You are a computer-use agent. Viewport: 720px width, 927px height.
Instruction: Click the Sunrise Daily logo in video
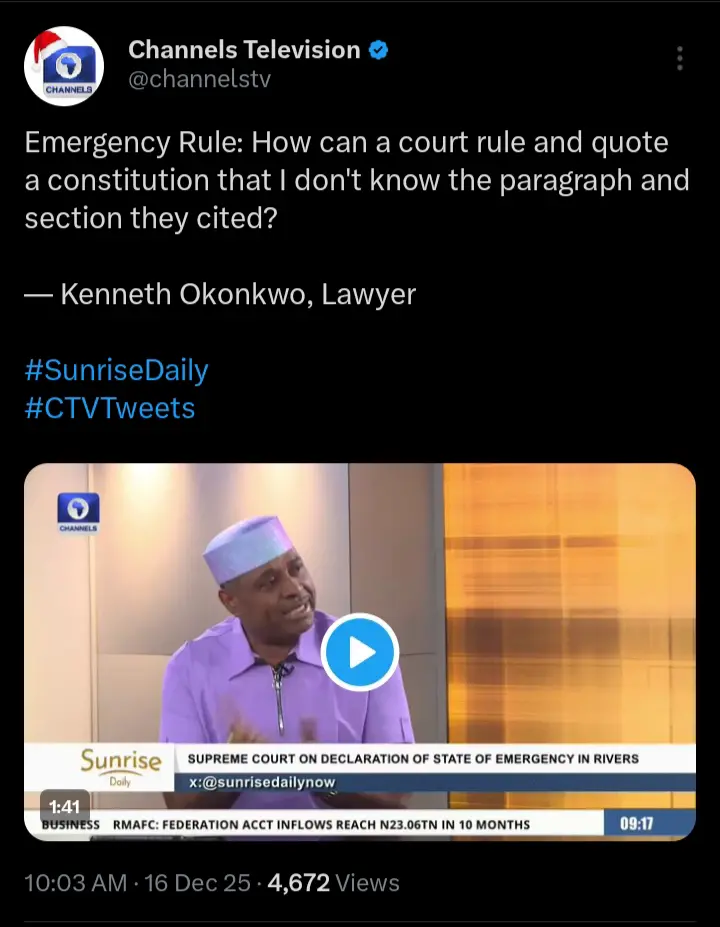[121, 767]
